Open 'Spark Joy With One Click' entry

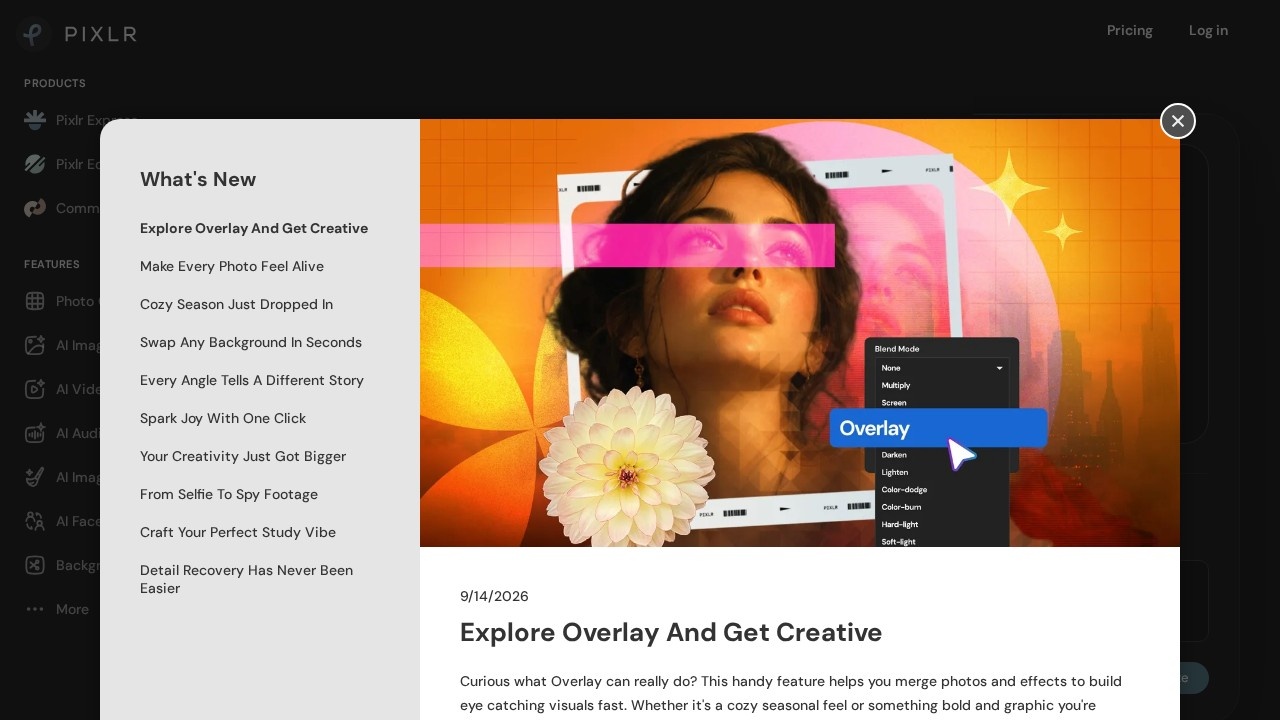[x=223, y=418]
